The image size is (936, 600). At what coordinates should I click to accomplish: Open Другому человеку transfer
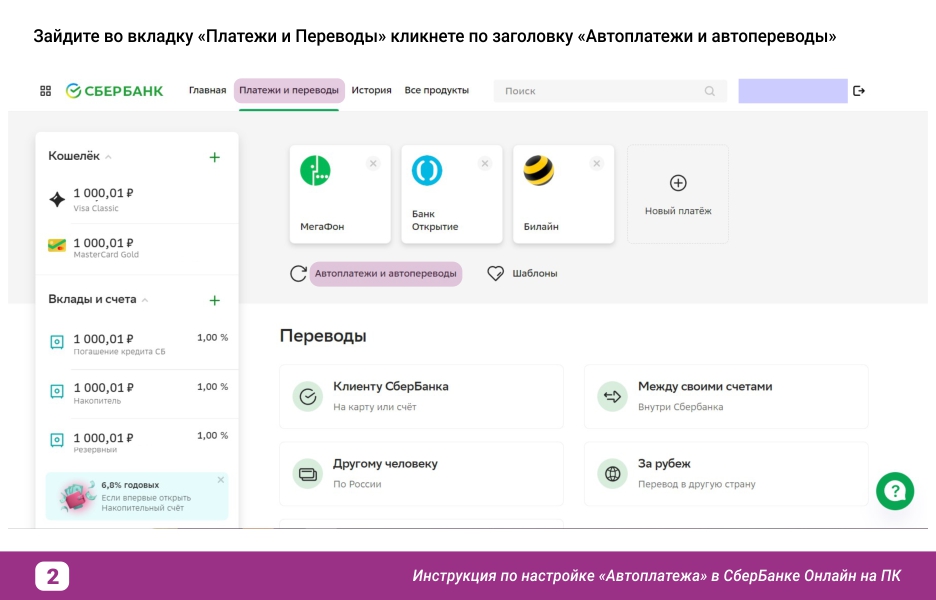coord(421,474)
